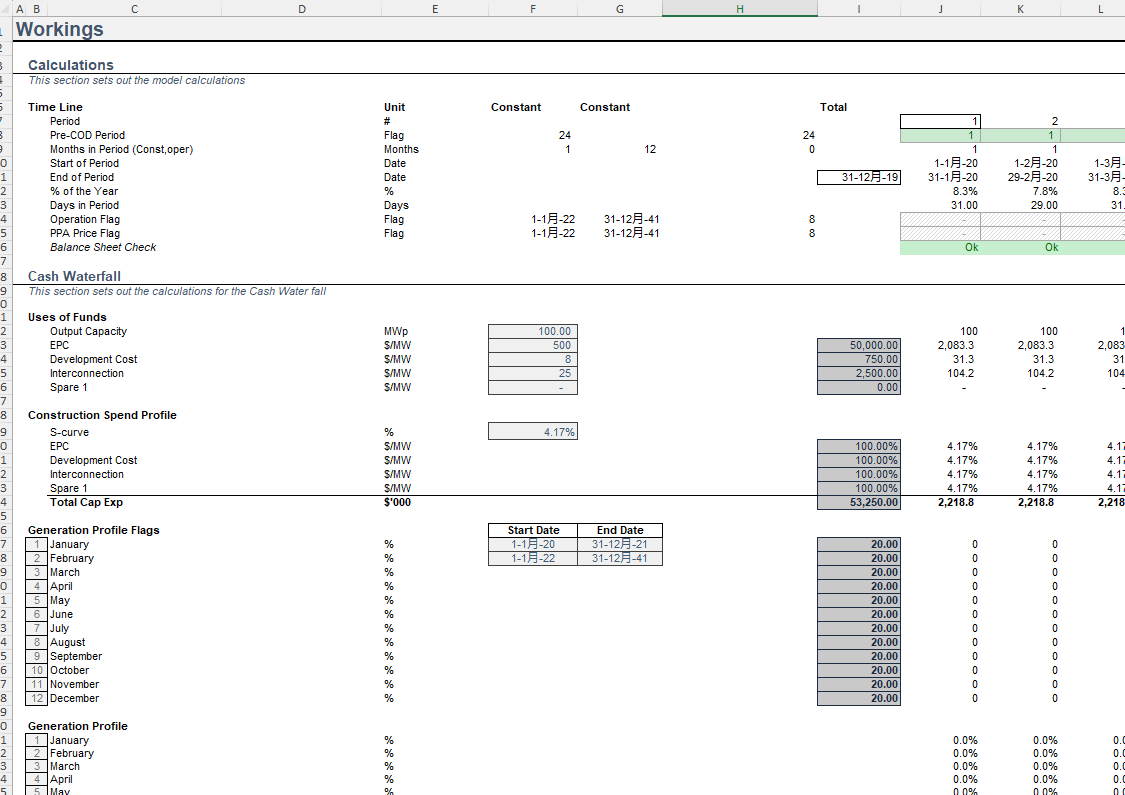1125x795 pixels.
Task: Select the End Date header cell
Action: coord(620,530)
